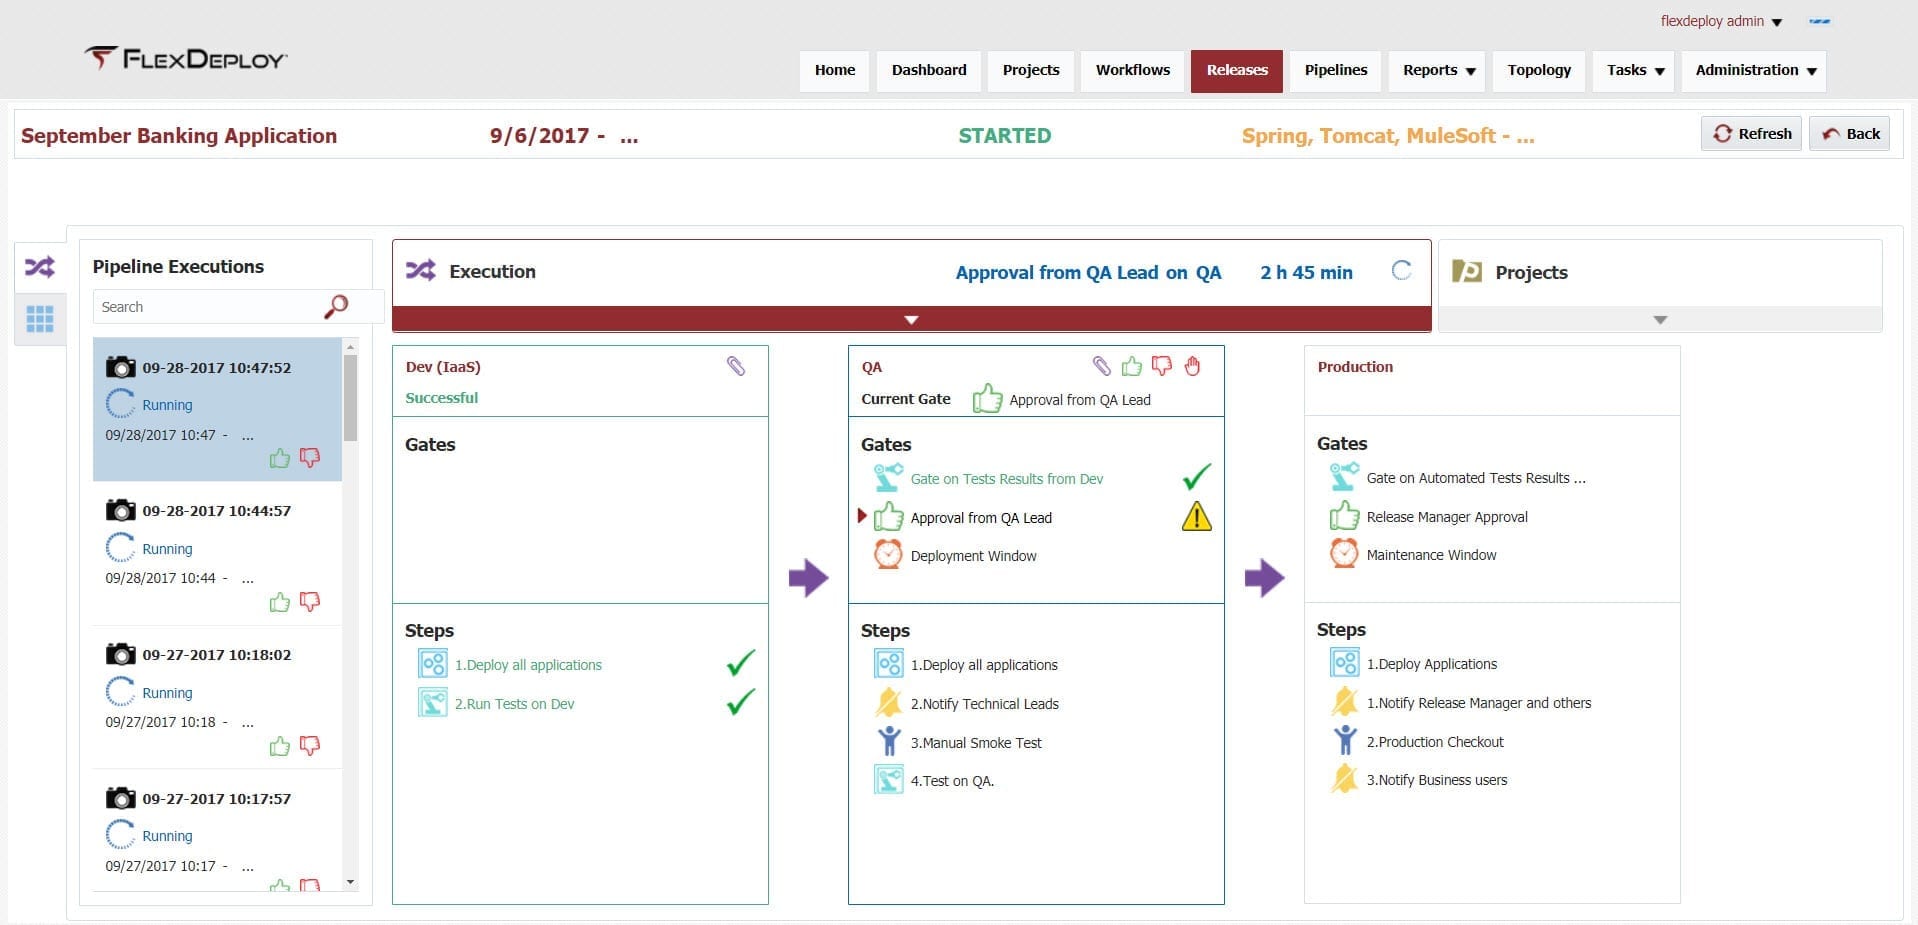
Task: Switch to the Workflows tab
Action: [x=1133, y=70]
